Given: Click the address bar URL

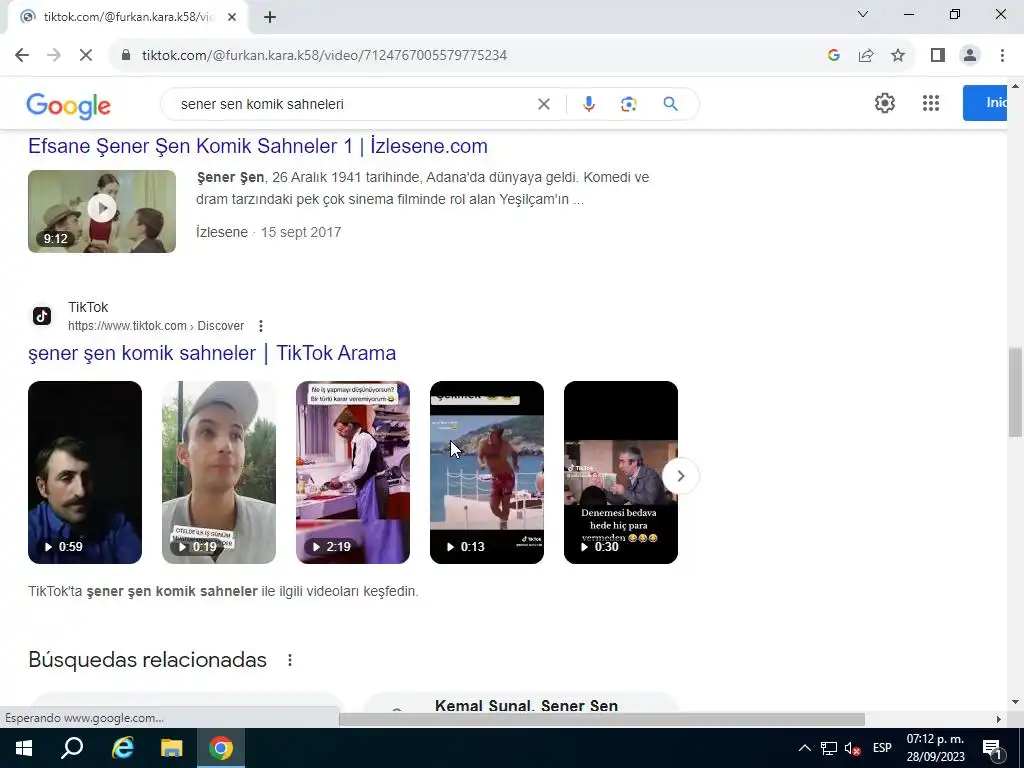Looking at the screenshot, I should (x=325, y=56).
